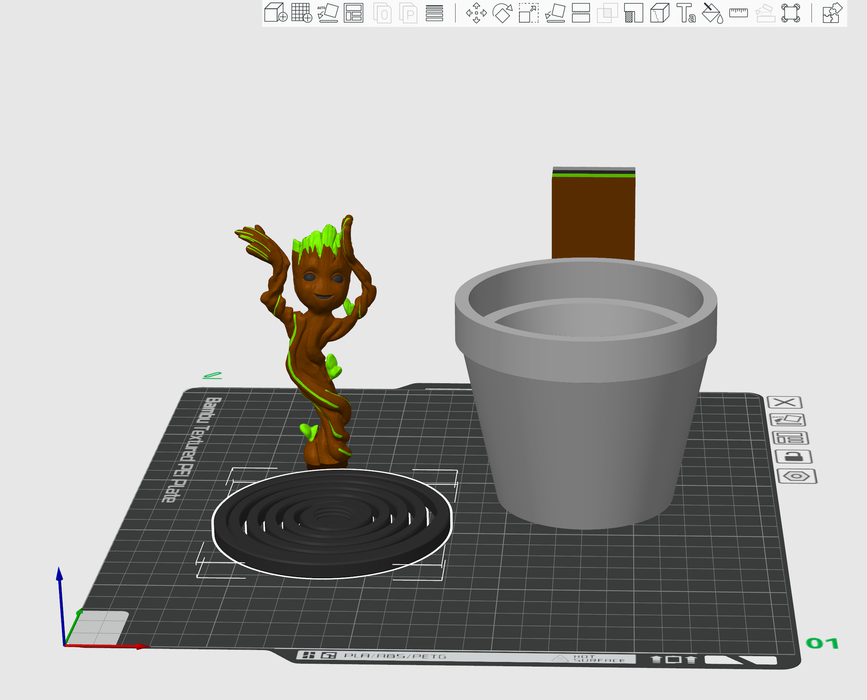
Task: Activate the Measure ruler tool
Action: pos(739,13)
